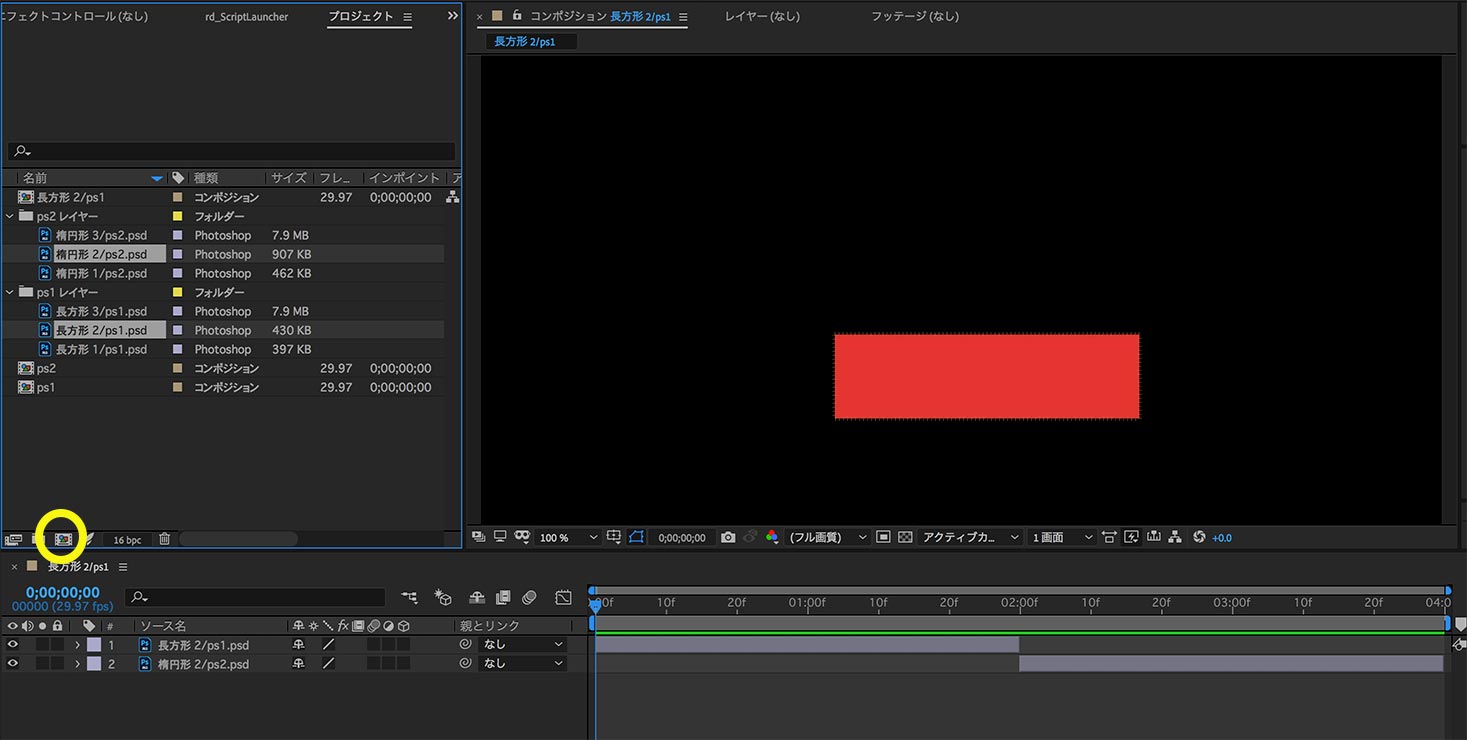Viewport: 1467px width, 740px height.
Task: Toggle visibility of 楕円形 2/ps2.psd layer
Action: 13,664
